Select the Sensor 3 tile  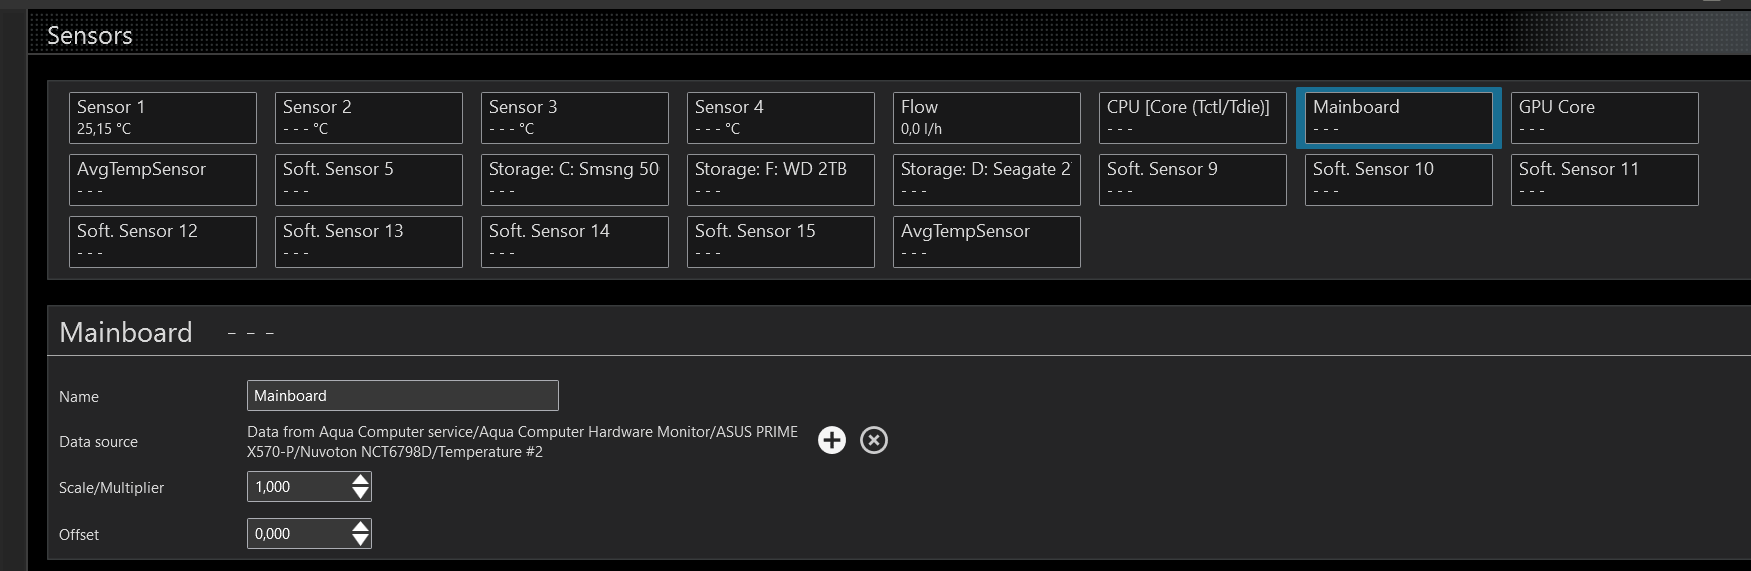pyautogui.click(x=574, y=118)
